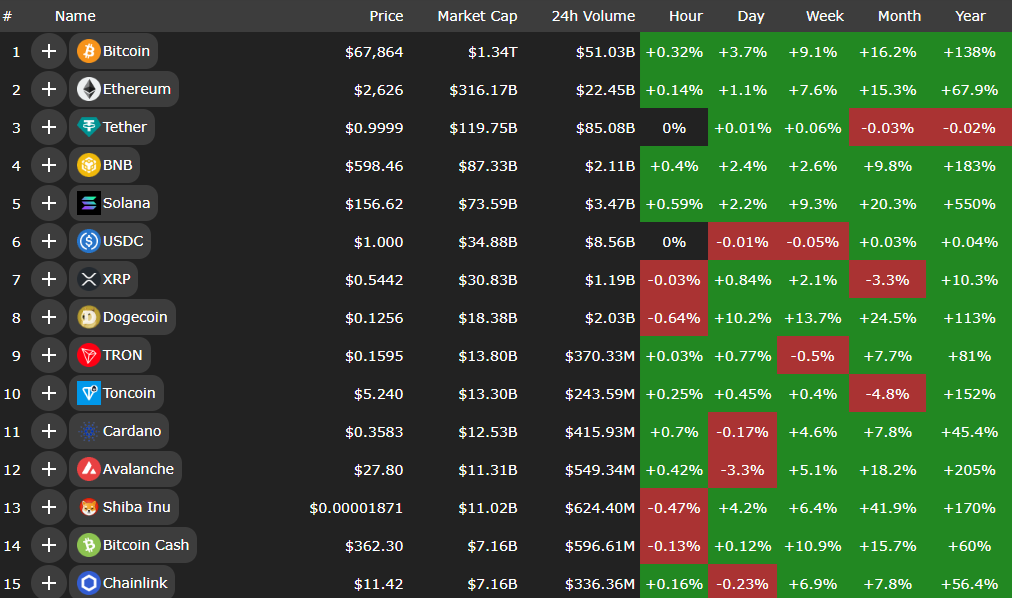Click the Shiba Inu logo icon
This screenshot has width=1012, height=598.
tap(89, 507)
